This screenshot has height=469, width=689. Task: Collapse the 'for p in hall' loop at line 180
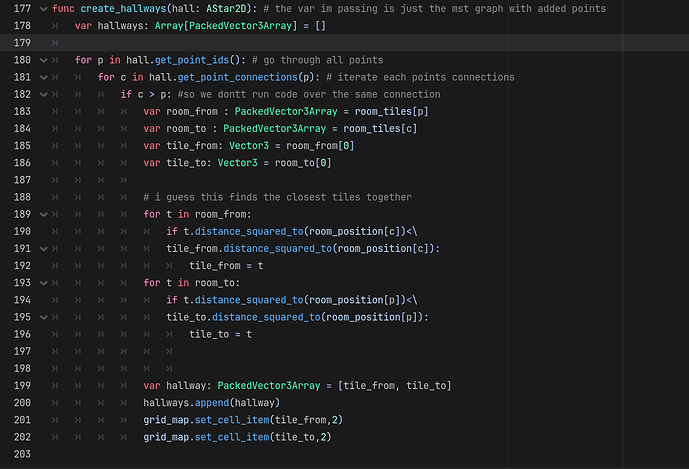coord(44,60)
